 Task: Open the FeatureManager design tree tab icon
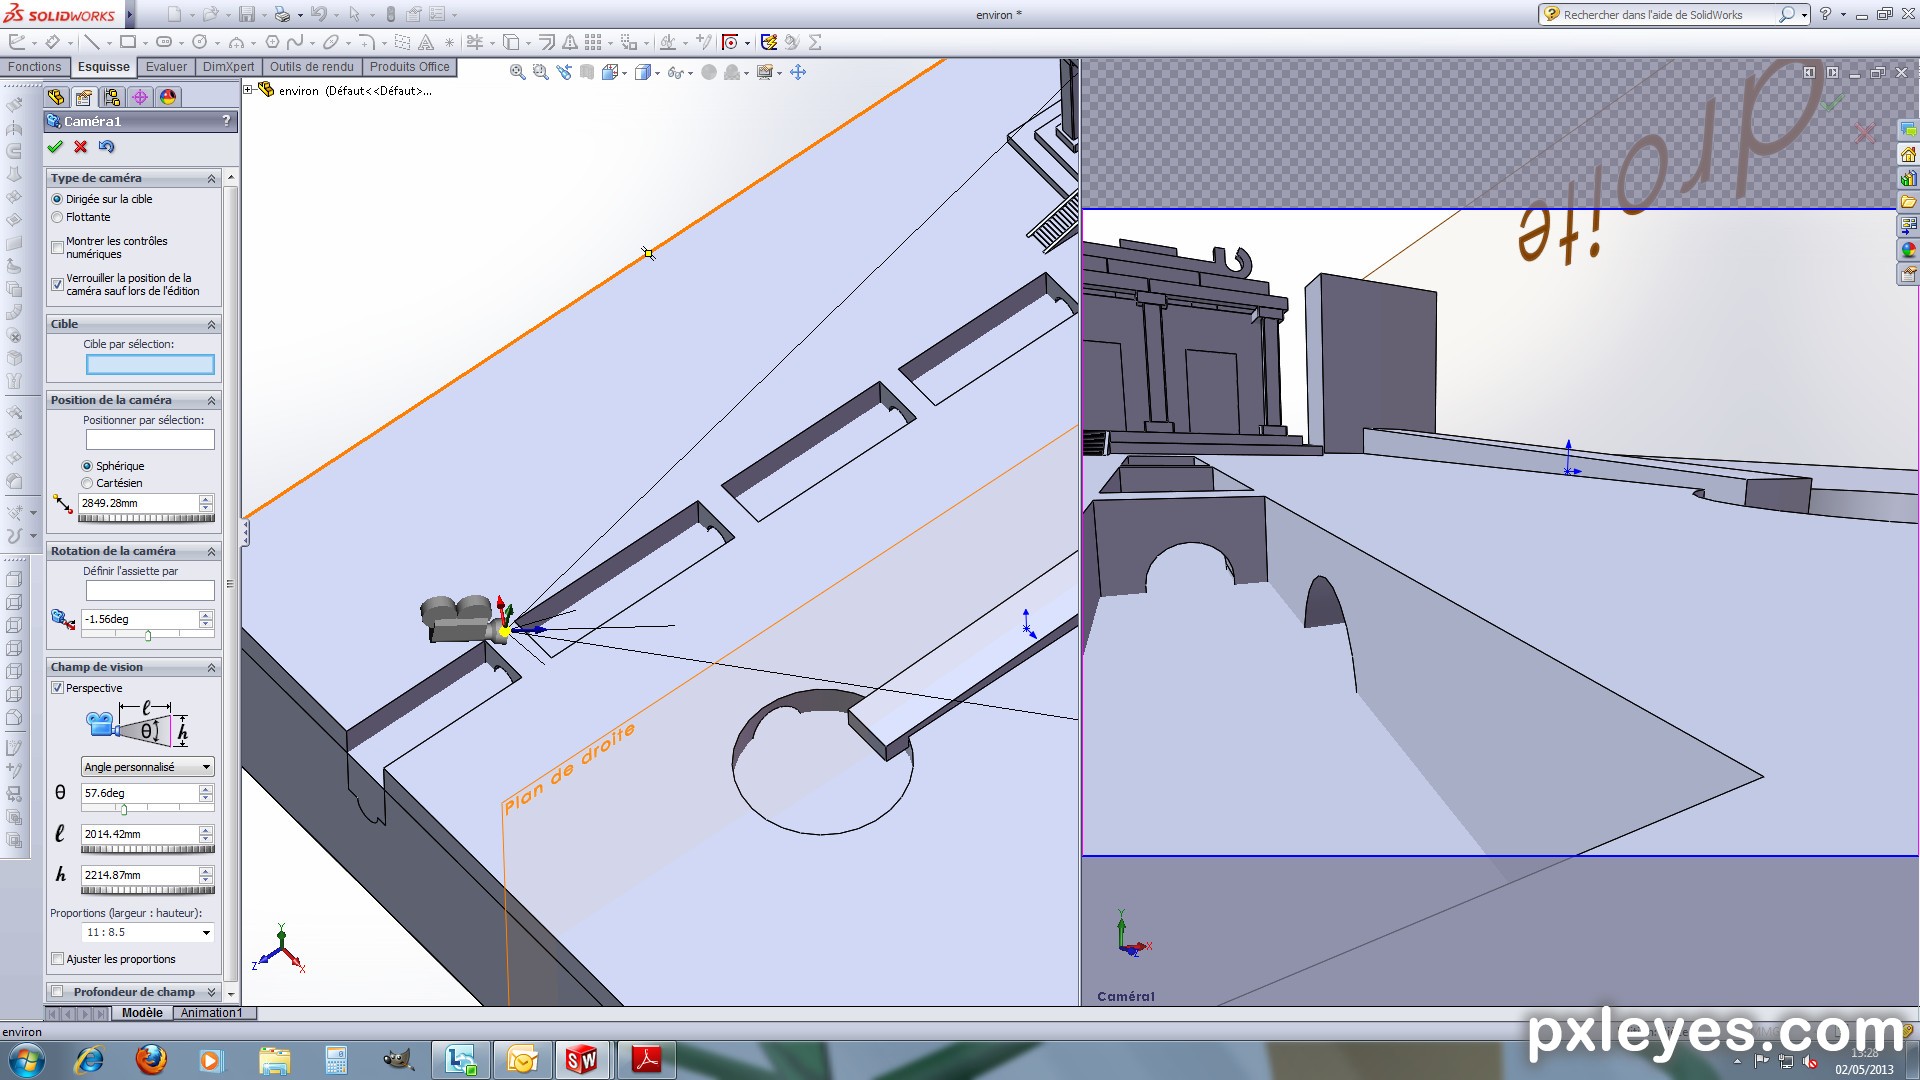(x=56, y=97)
